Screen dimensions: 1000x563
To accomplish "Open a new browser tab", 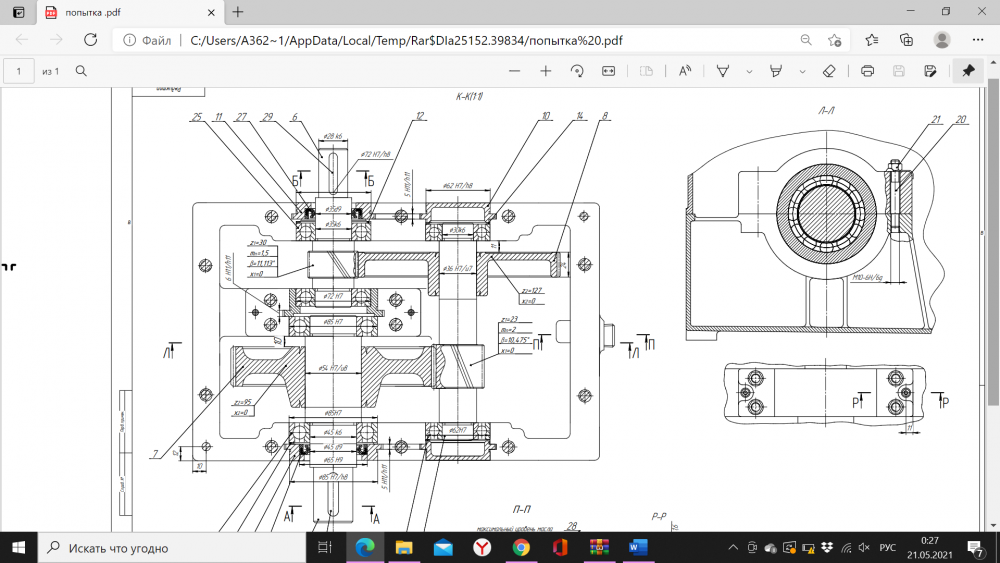I will click(x=237, y=12).
